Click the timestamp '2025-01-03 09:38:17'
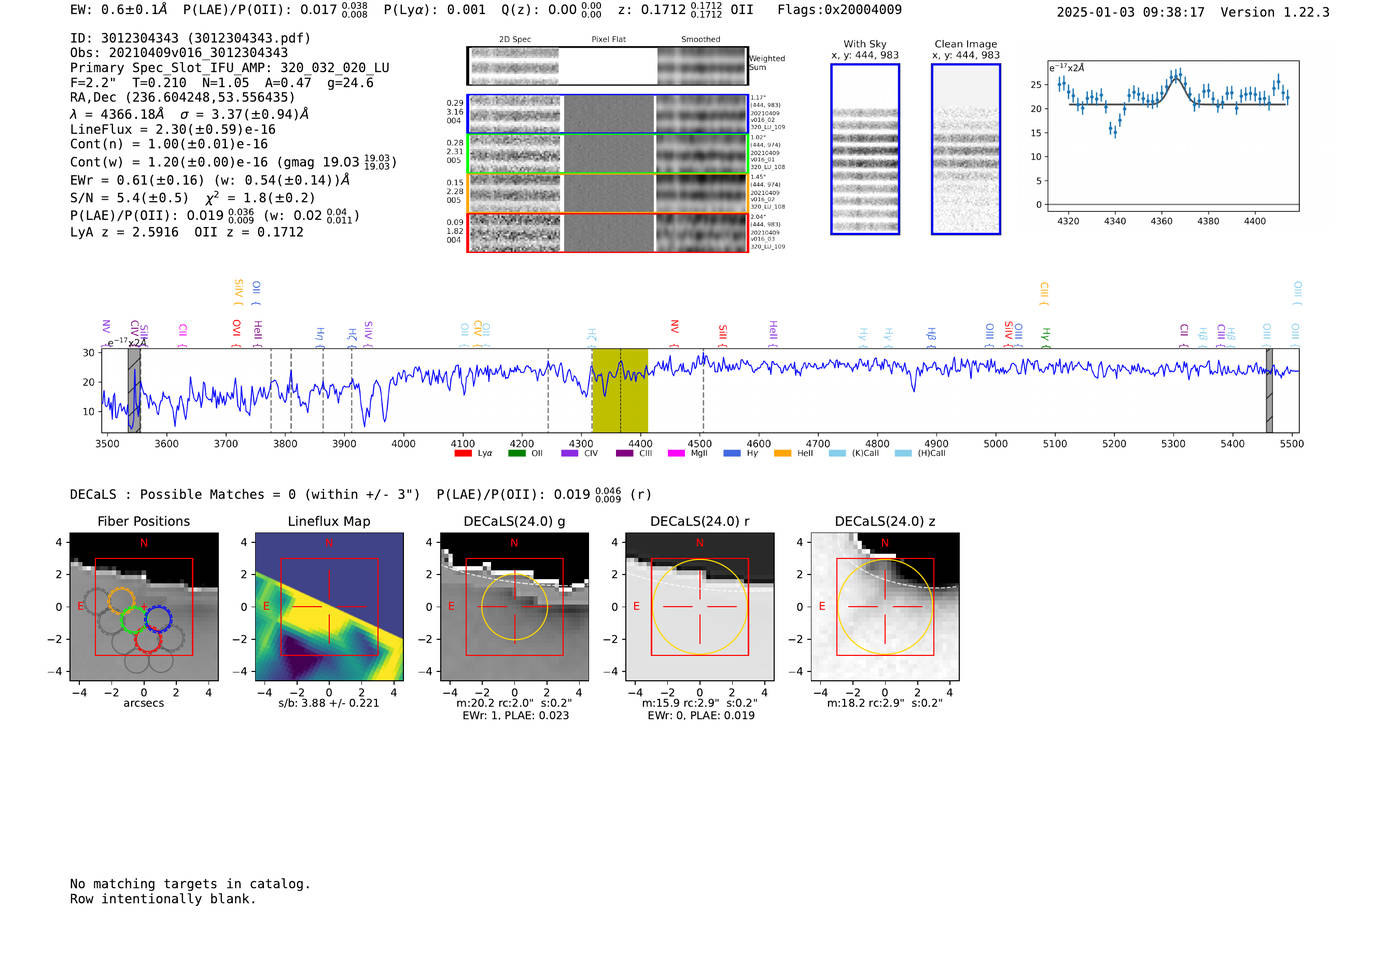The width and height of the screenshot is (1400, 953). (1131, 12)
